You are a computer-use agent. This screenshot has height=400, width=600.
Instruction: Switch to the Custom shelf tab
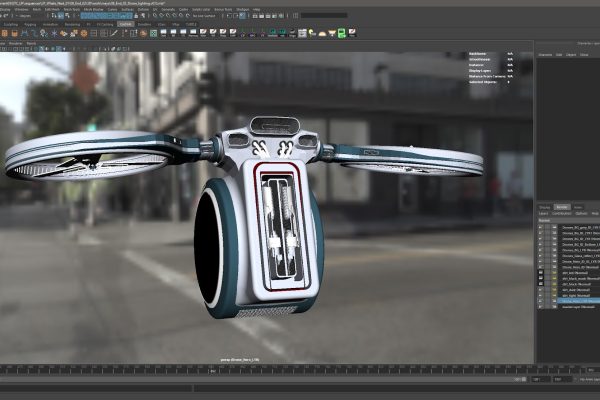point(126,24)
